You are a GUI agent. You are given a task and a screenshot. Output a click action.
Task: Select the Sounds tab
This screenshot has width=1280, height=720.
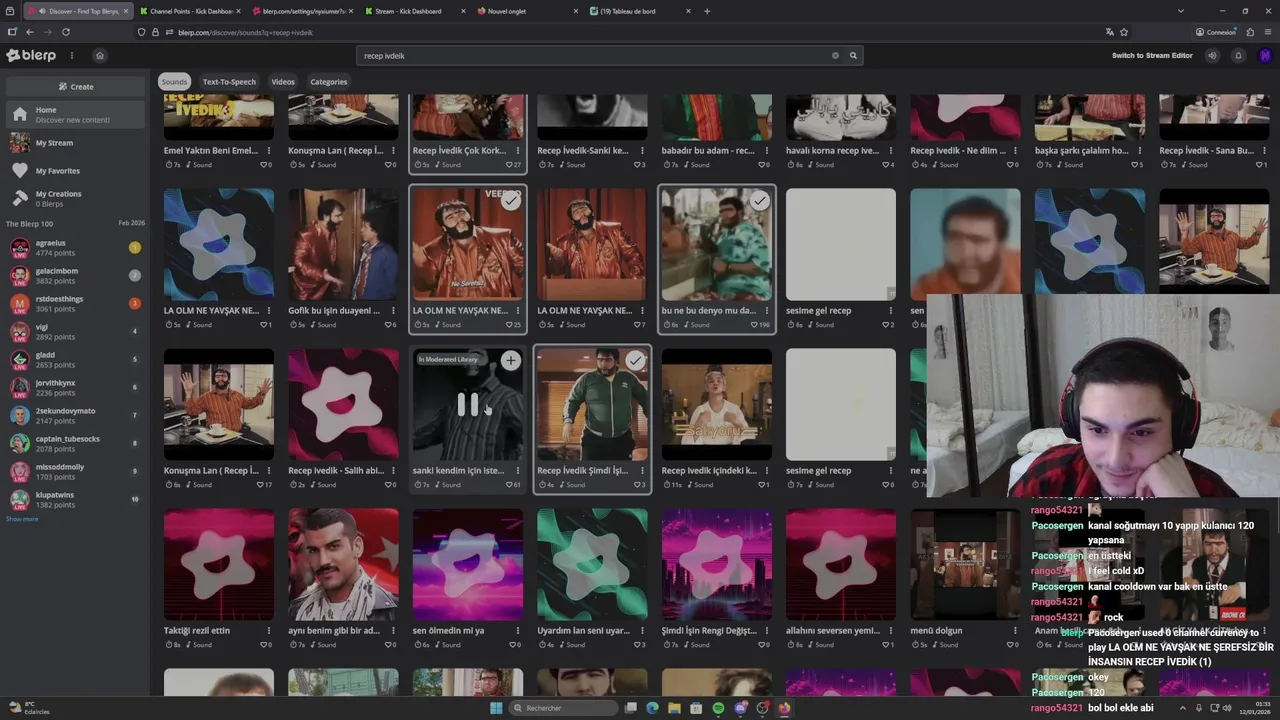pos(174,82)
